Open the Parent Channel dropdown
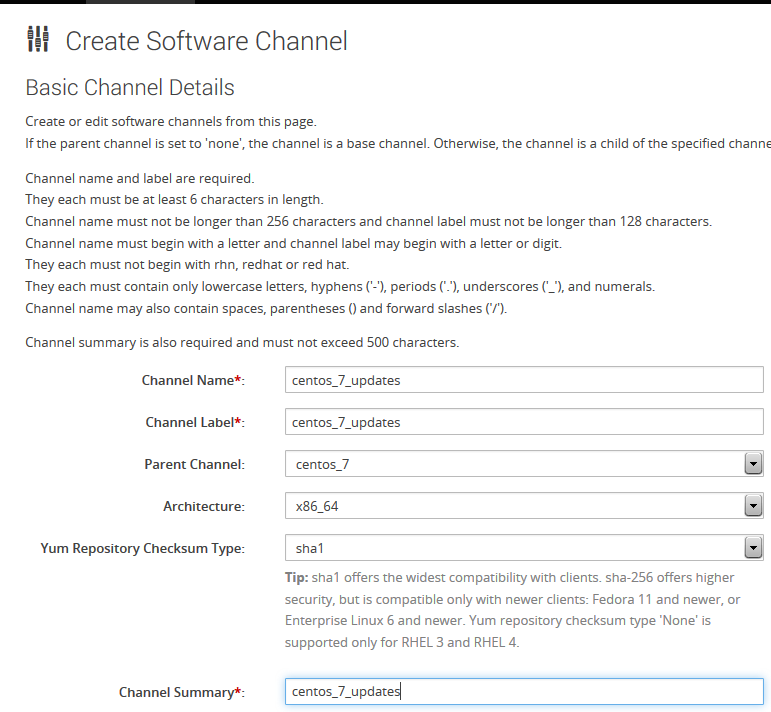The width and height of the screenshot is (771, 712). pyautogui.click(x=524, y=464)
